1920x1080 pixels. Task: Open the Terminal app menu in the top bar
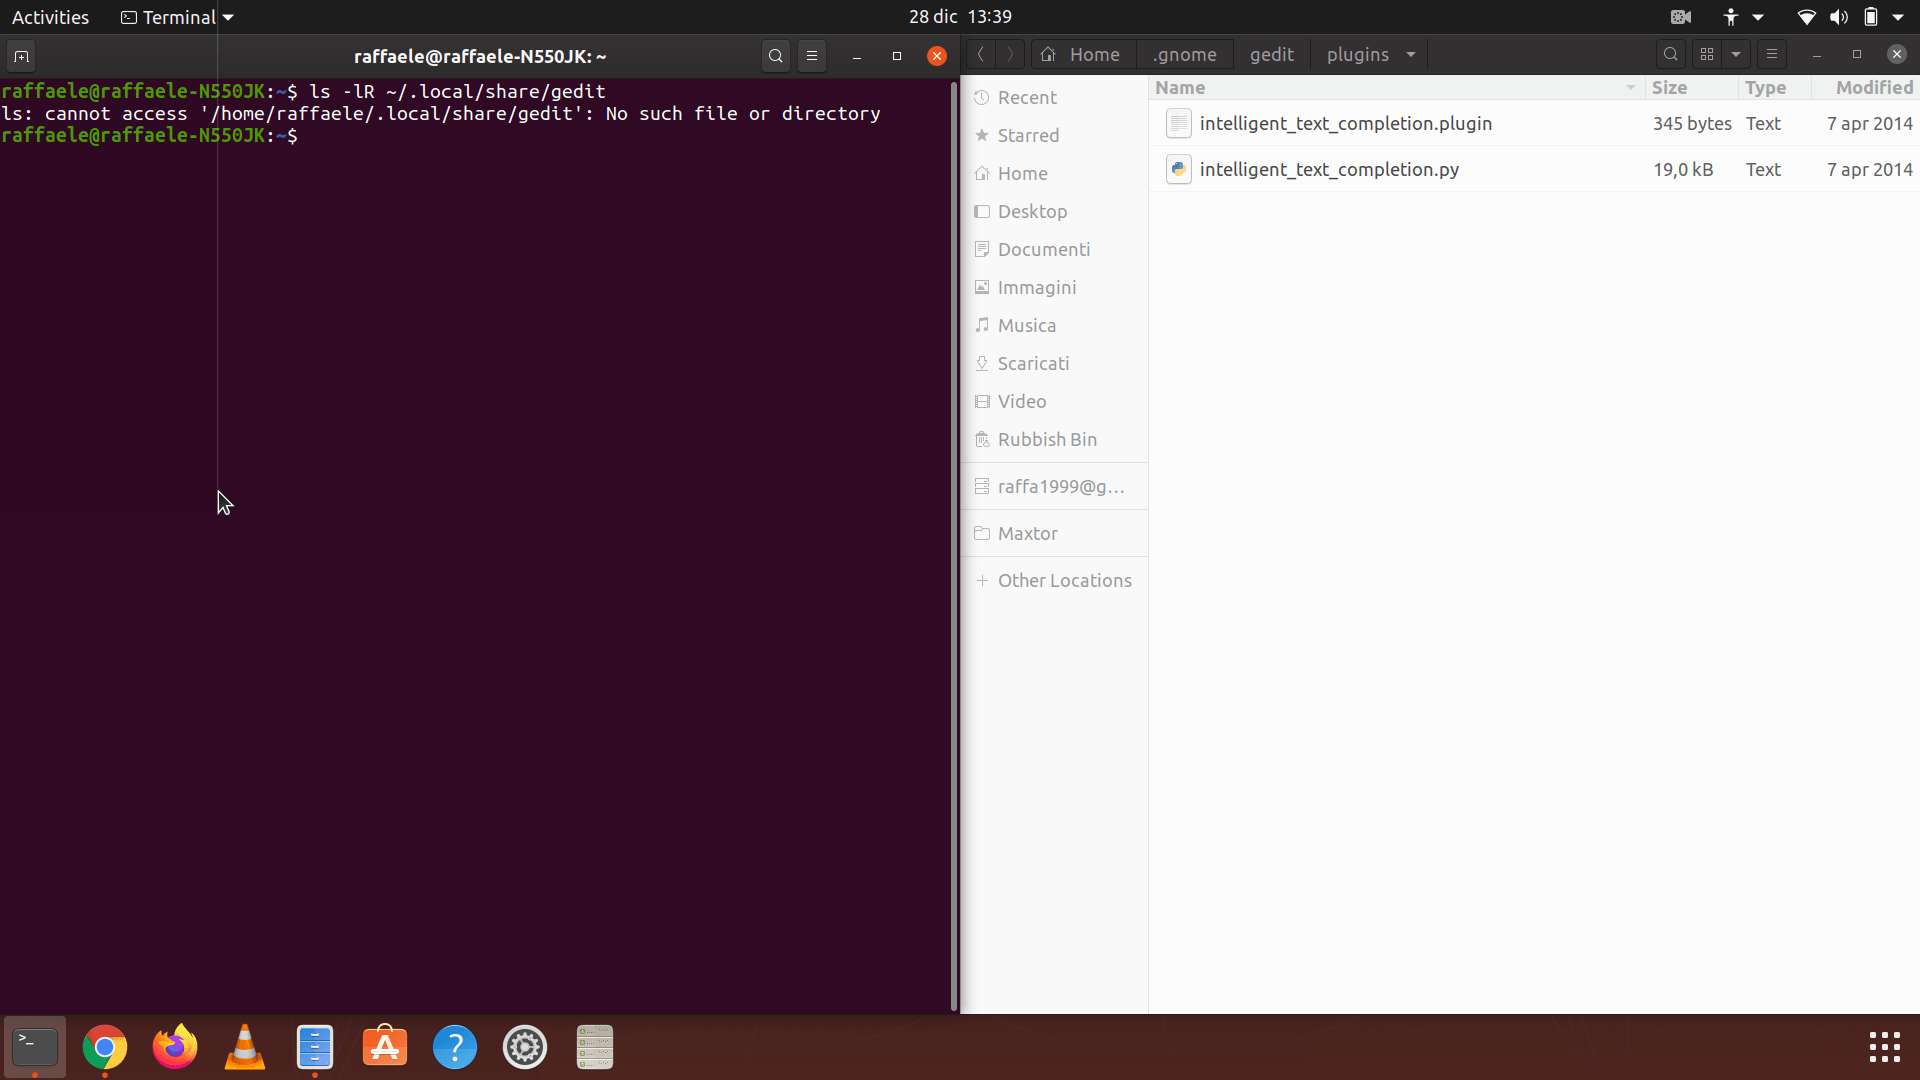178,17
